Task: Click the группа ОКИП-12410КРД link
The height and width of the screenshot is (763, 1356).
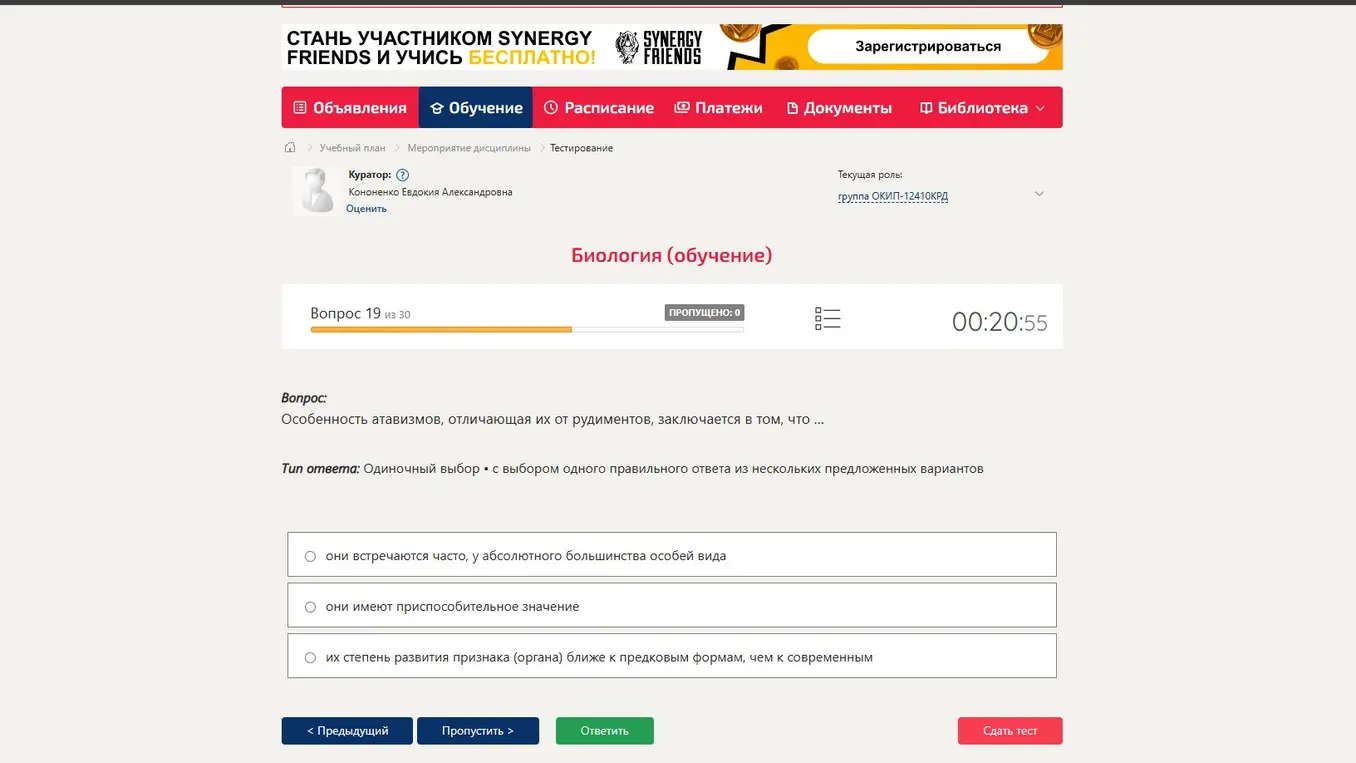Action: (893, 196)
